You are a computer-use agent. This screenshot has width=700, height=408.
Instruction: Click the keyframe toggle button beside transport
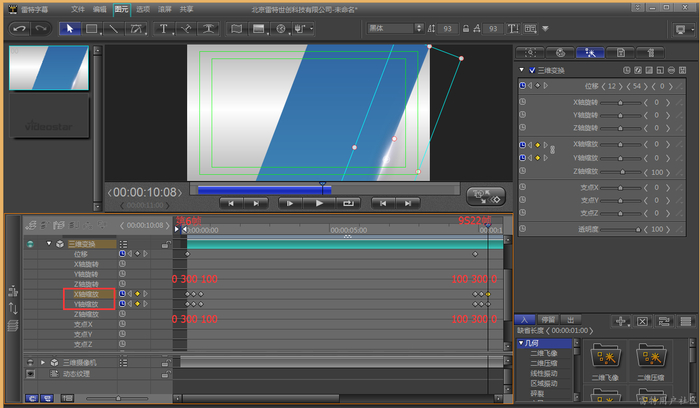[486, 196]
